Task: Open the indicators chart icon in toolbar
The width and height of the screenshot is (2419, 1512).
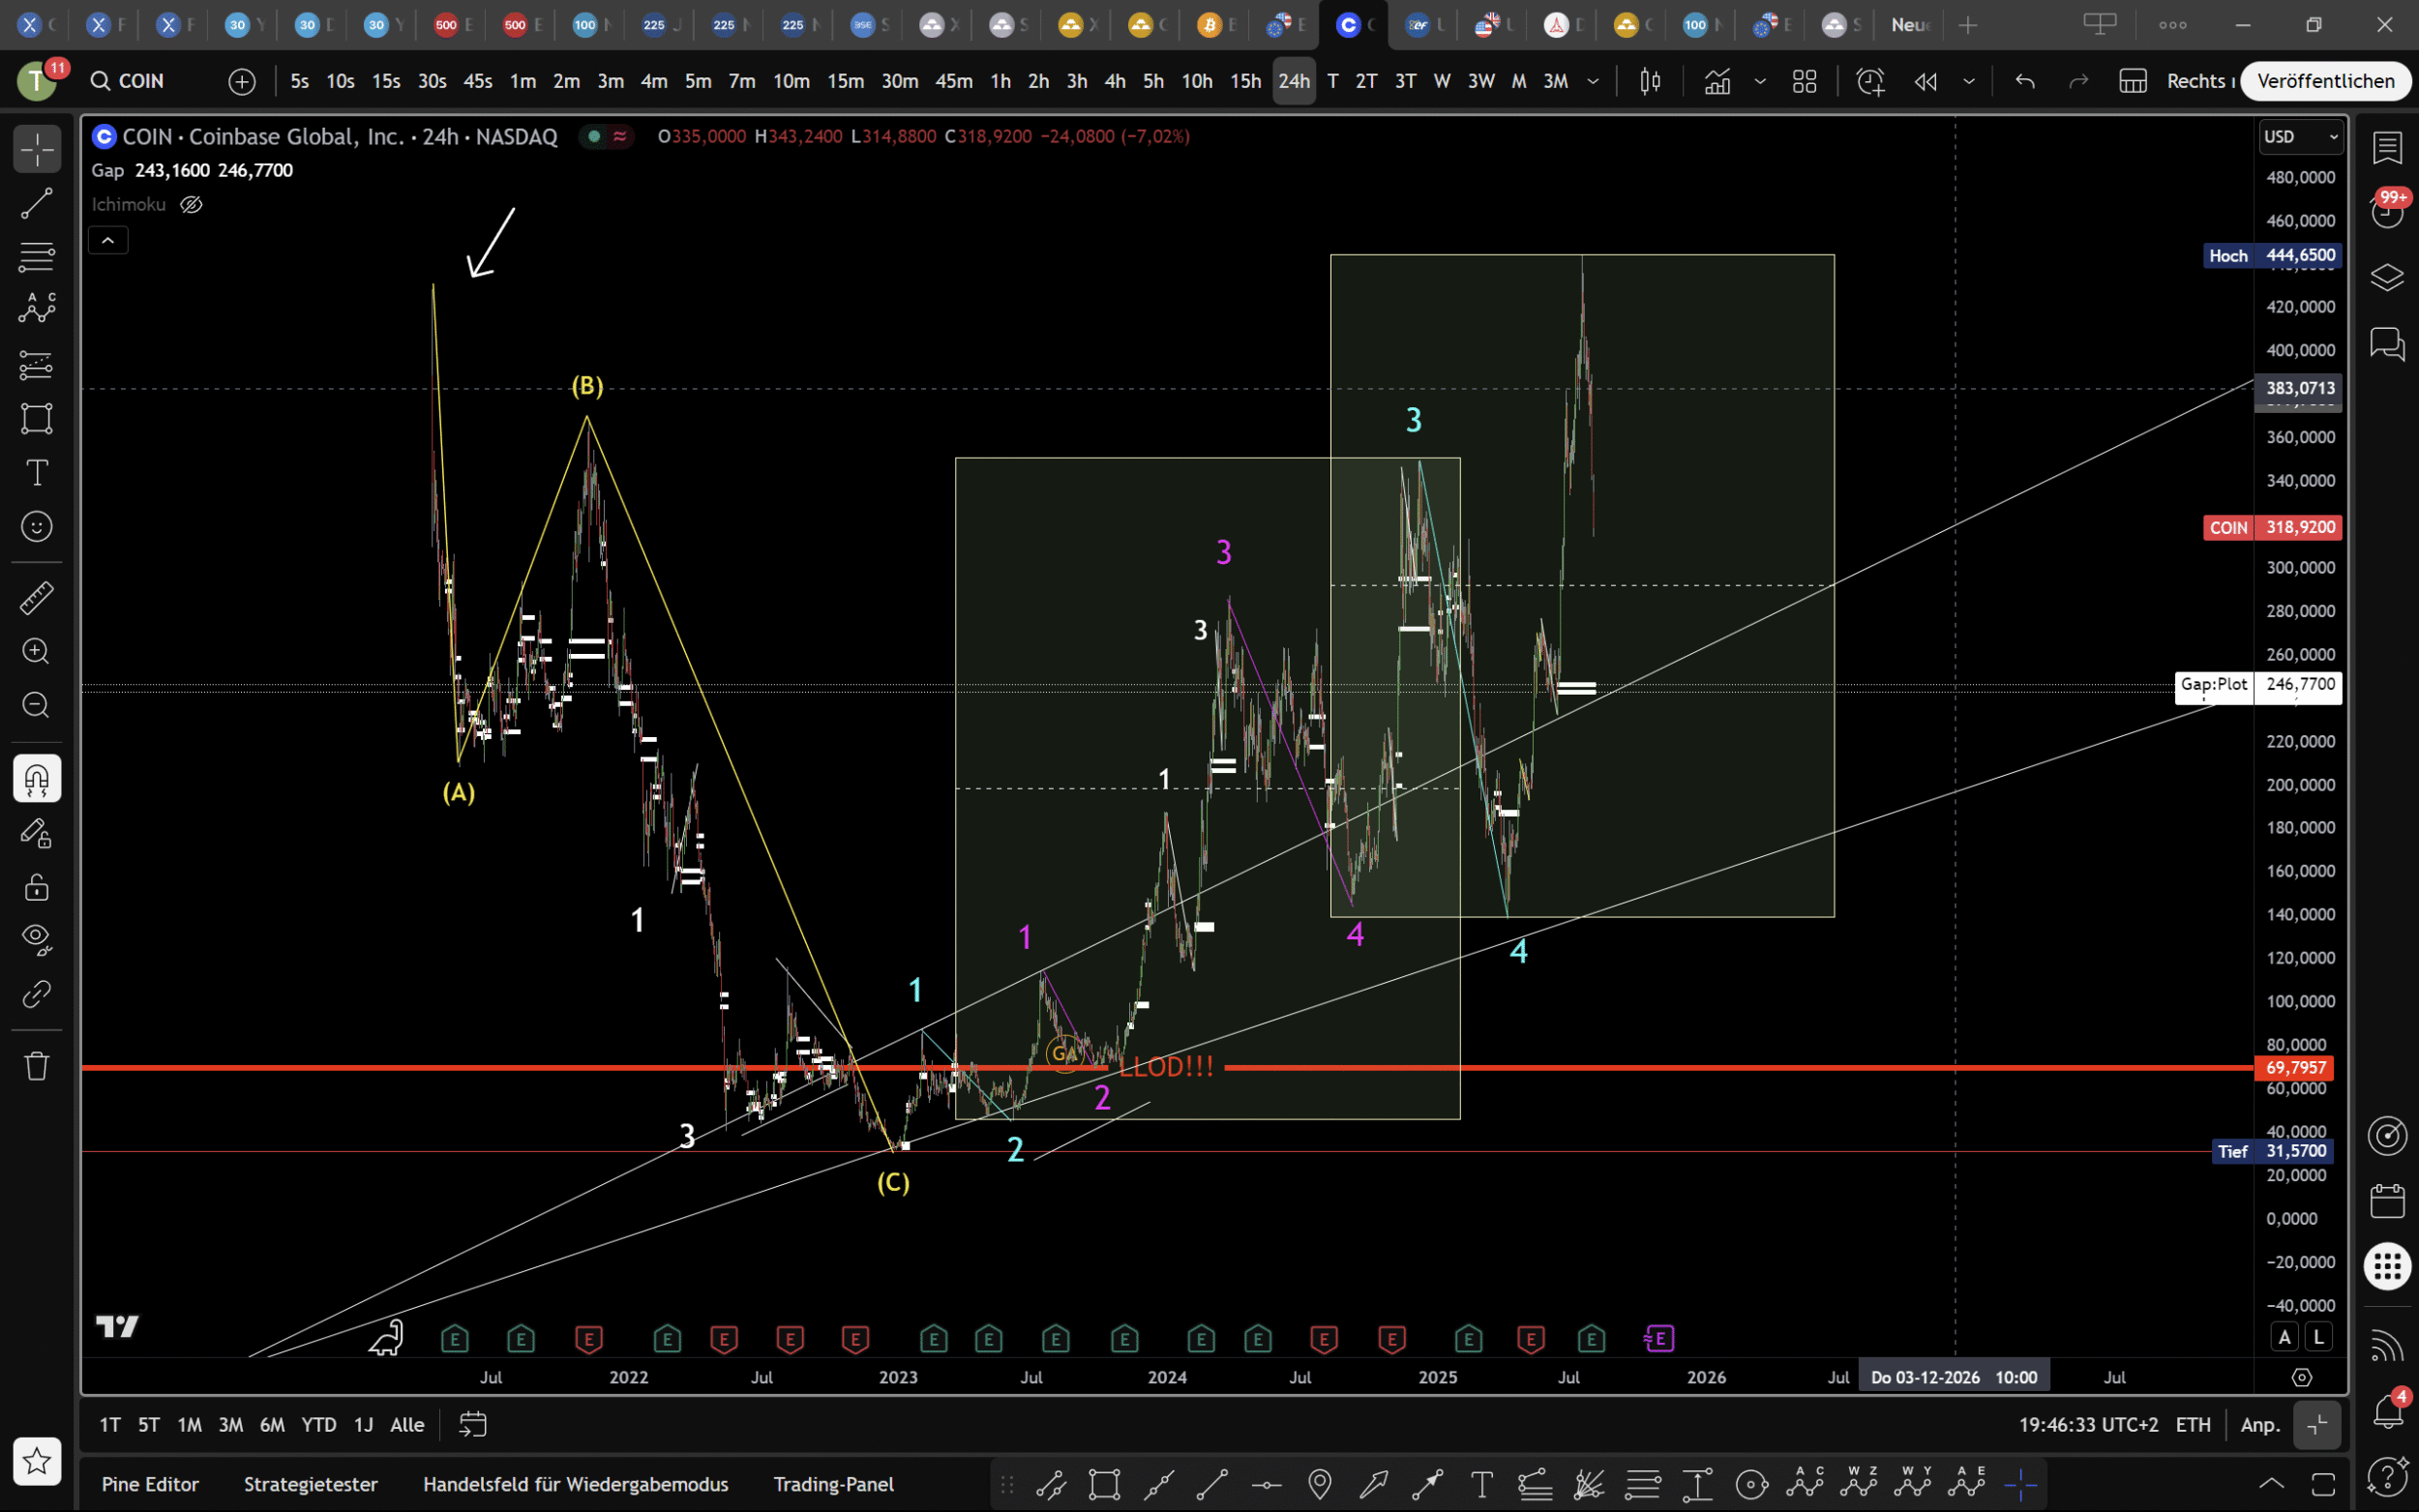Action: point(1717,81)
